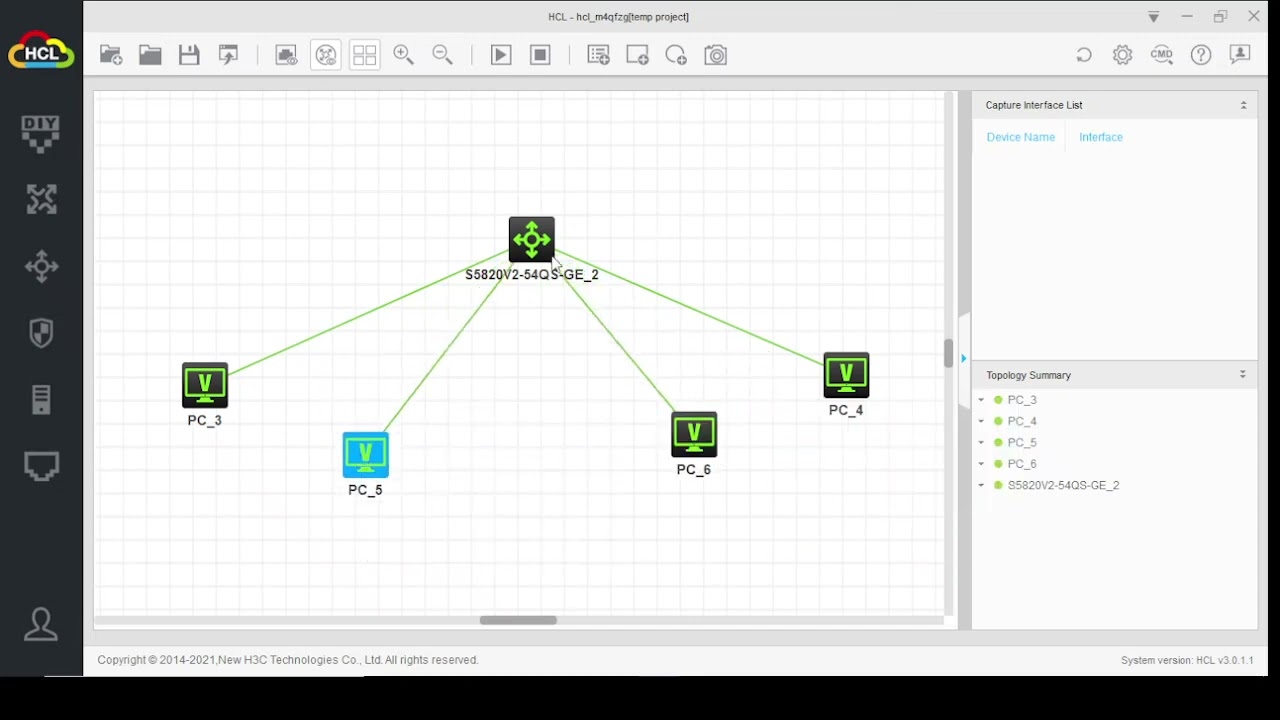Stop all devices with the stop button

point(540,55)
